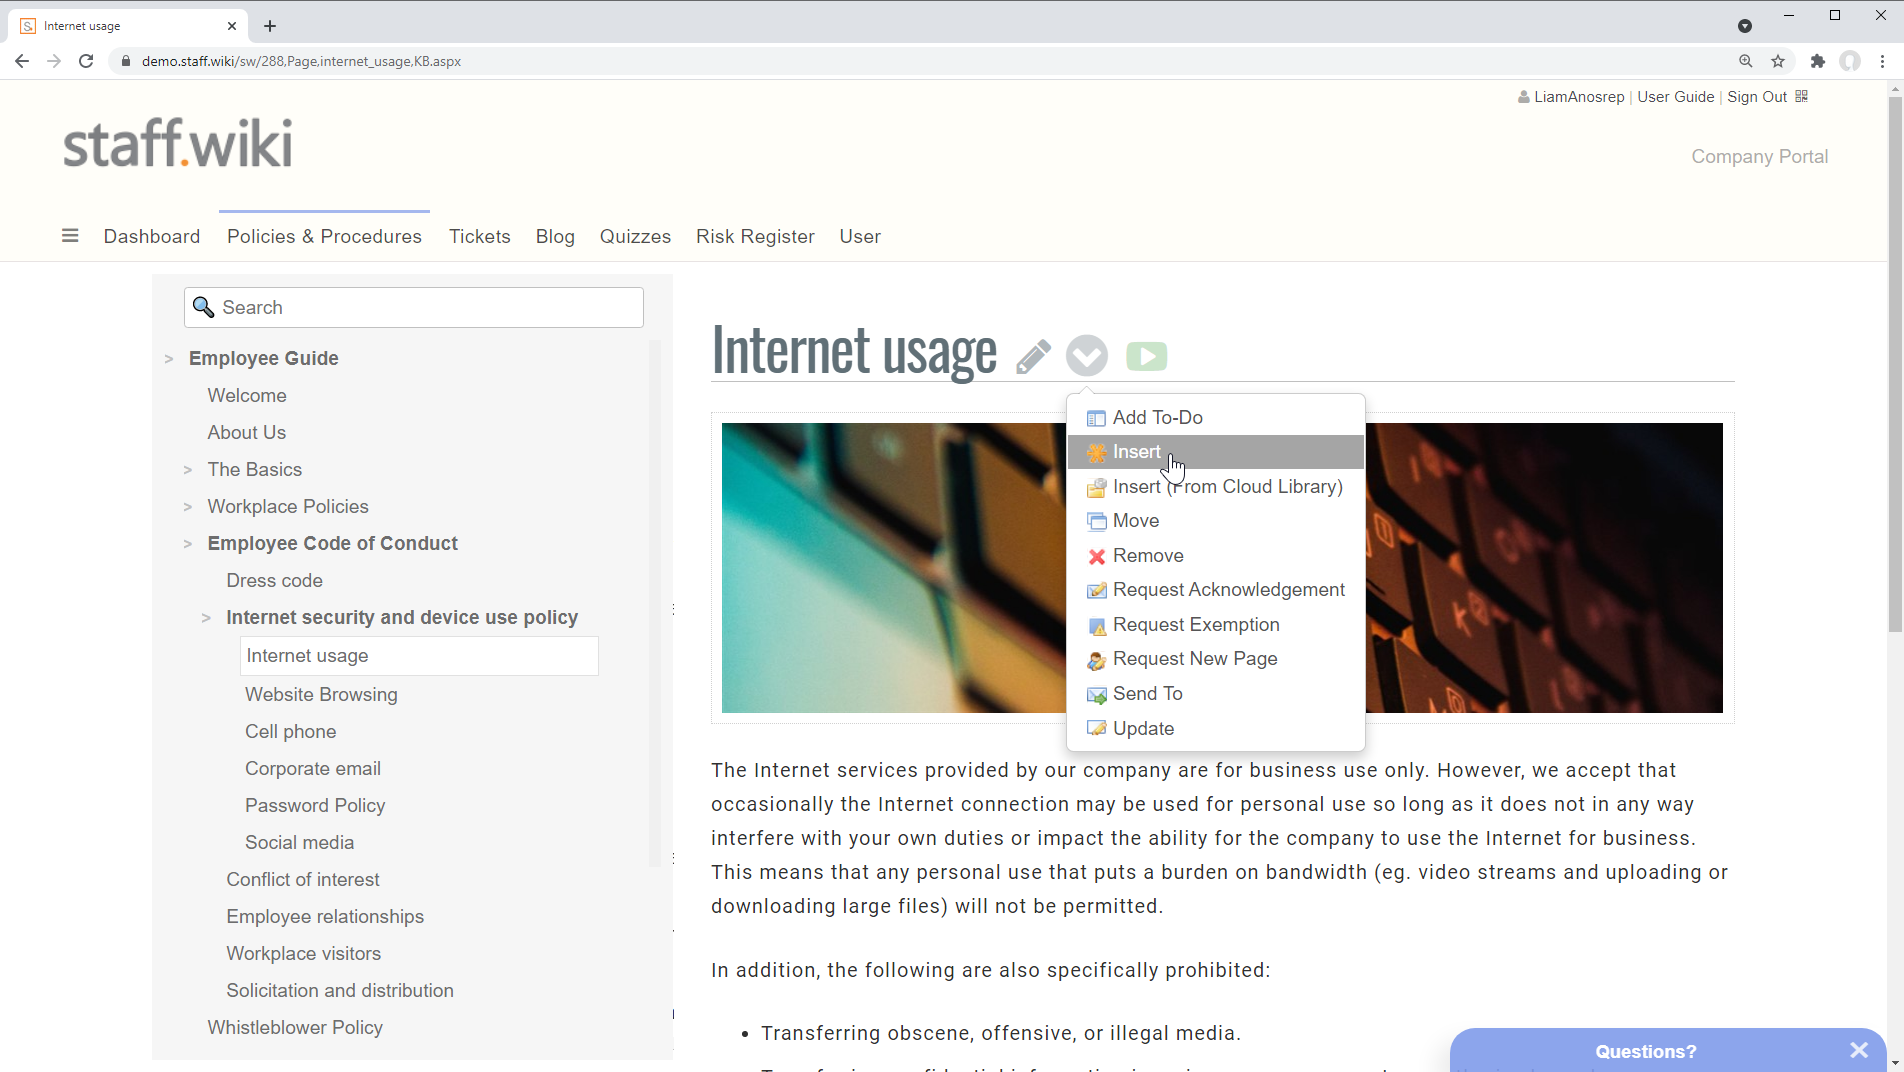Bookmark this page with the star icon
Viewport: 1904px width, 1072px height.
[x=1778, y=61]
